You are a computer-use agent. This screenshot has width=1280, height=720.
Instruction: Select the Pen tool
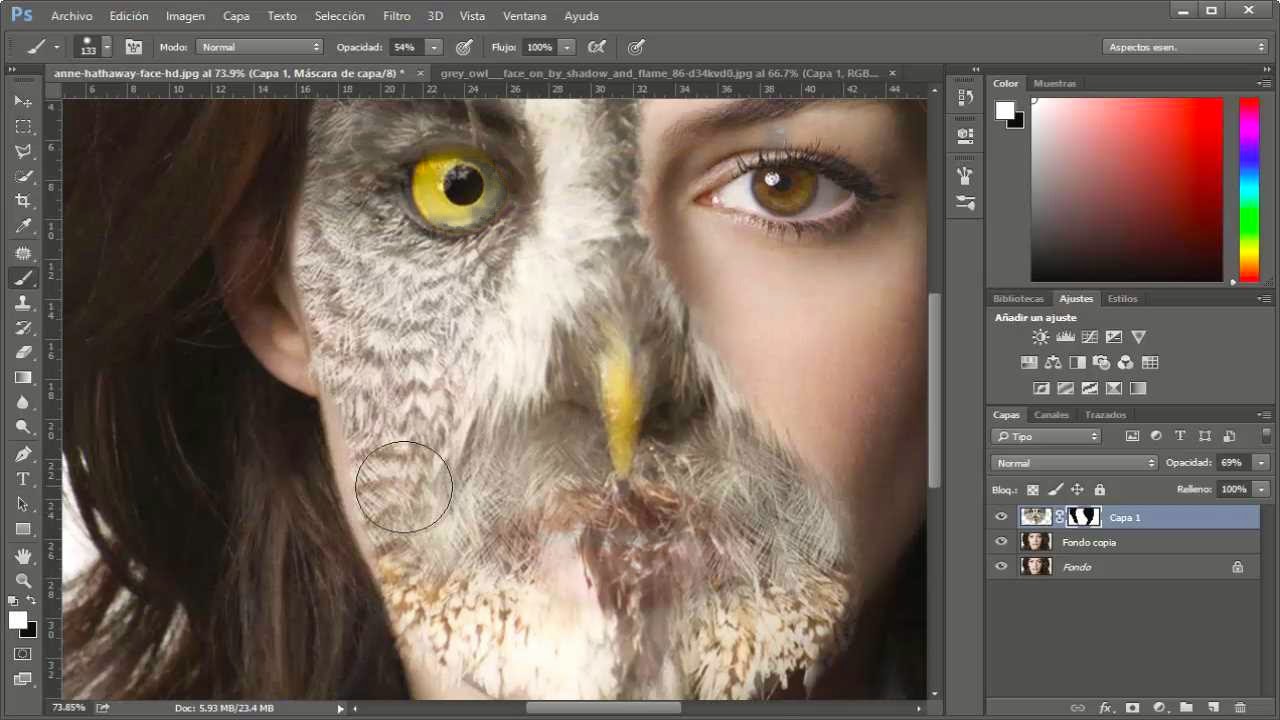pyautogui.click(x=23, y=454)
